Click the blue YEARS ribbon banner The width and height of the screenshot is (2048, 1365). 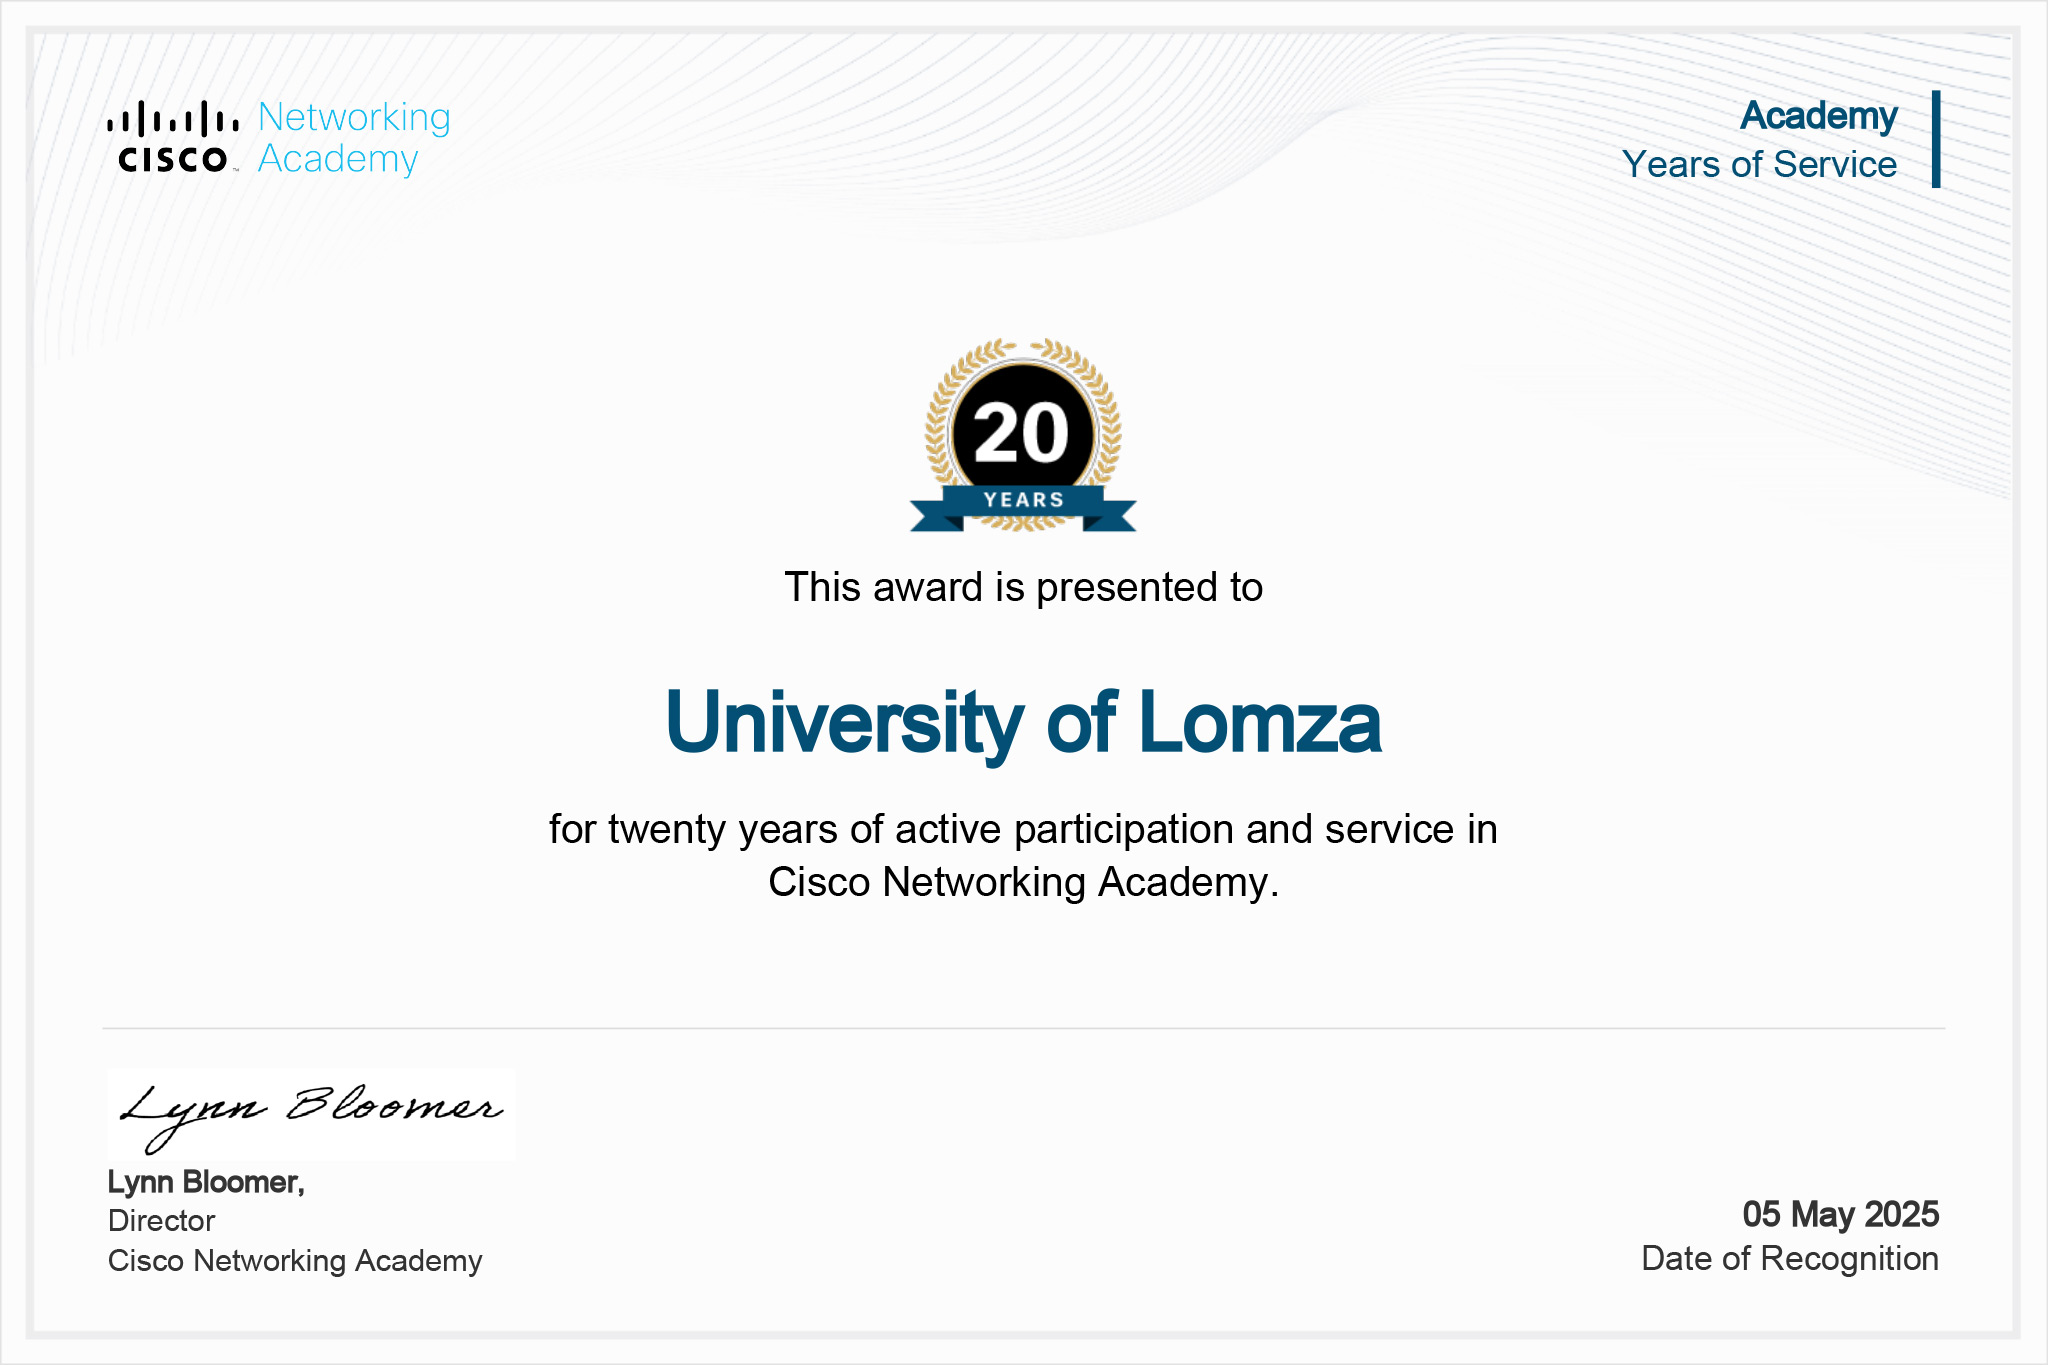tap(1023, 505)
